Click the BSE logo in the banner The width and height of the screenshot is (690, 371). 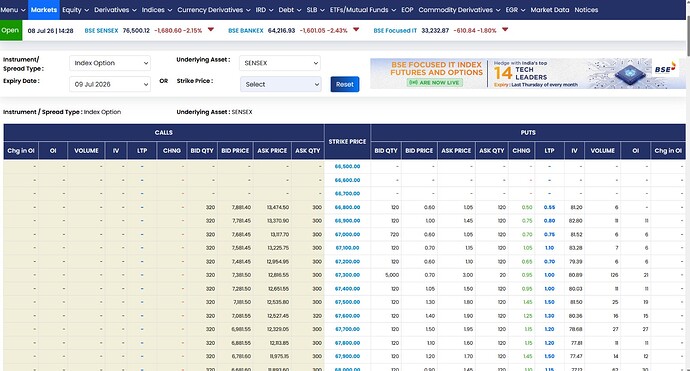pyautogui.click(x=664, y=69)
